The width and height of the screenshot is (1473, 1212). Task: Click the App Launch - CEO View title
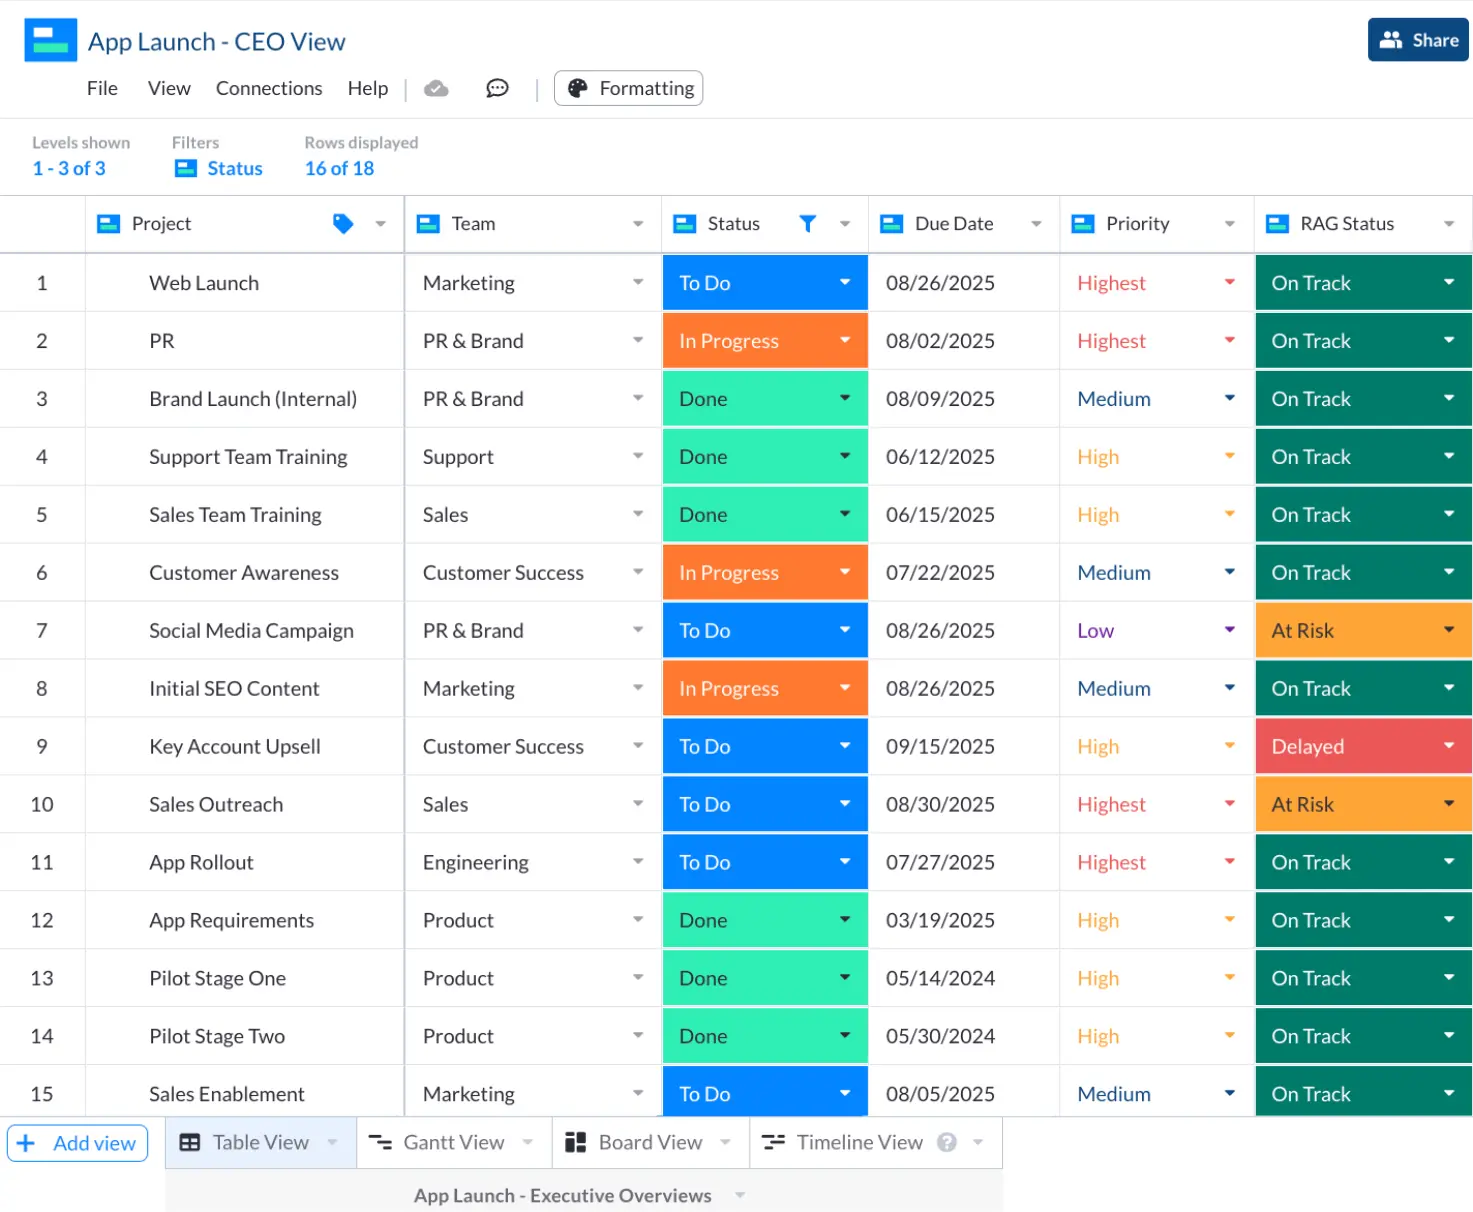pyautogui.click(x=217, y=41)
